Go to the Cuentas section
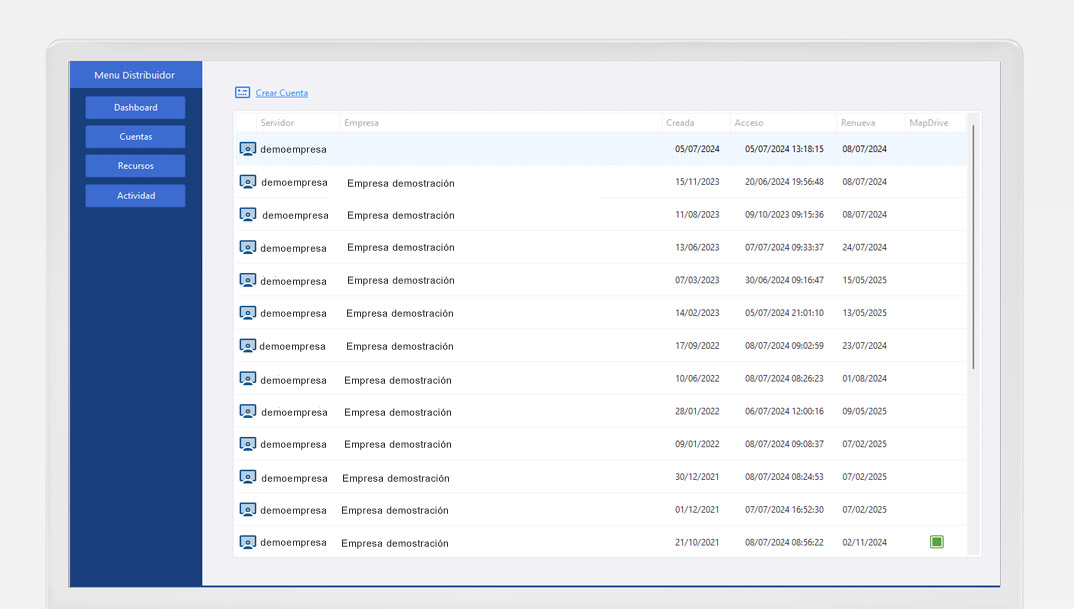The width and height of the screenshot is (1074, 609). pos(136,136)
